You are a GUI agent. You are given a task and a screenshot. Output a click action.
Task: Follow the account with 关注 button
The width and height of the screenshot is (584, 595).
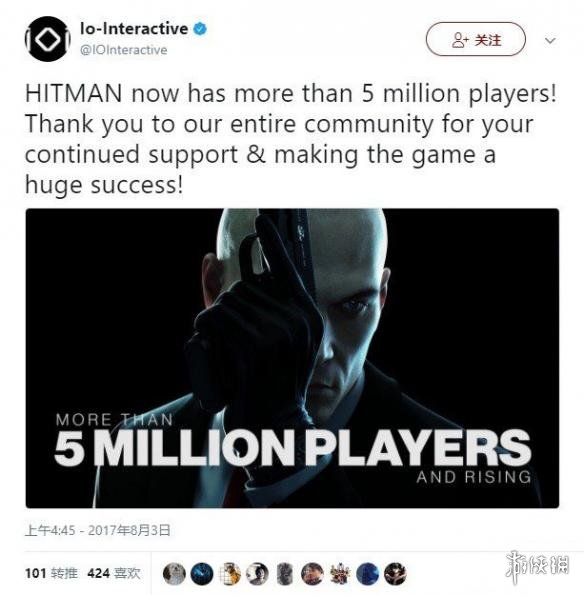pos(475,39)
